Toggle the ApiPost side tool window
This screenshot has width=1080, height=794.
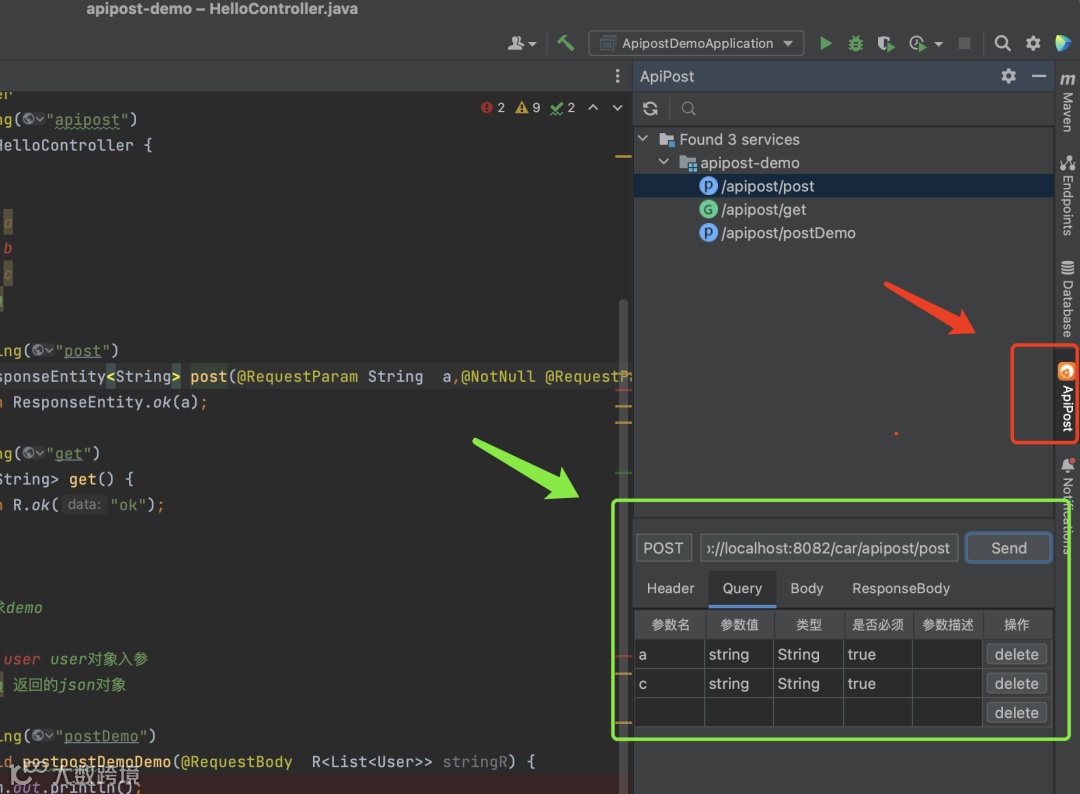coord(1067,397)
